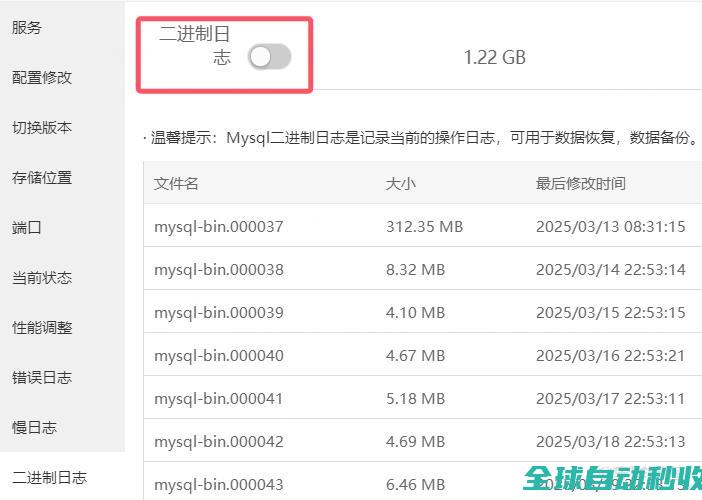The width and height of the screenshot is (702, 500).
Task: View the 当前状态 page
Action: coord(42,278)
